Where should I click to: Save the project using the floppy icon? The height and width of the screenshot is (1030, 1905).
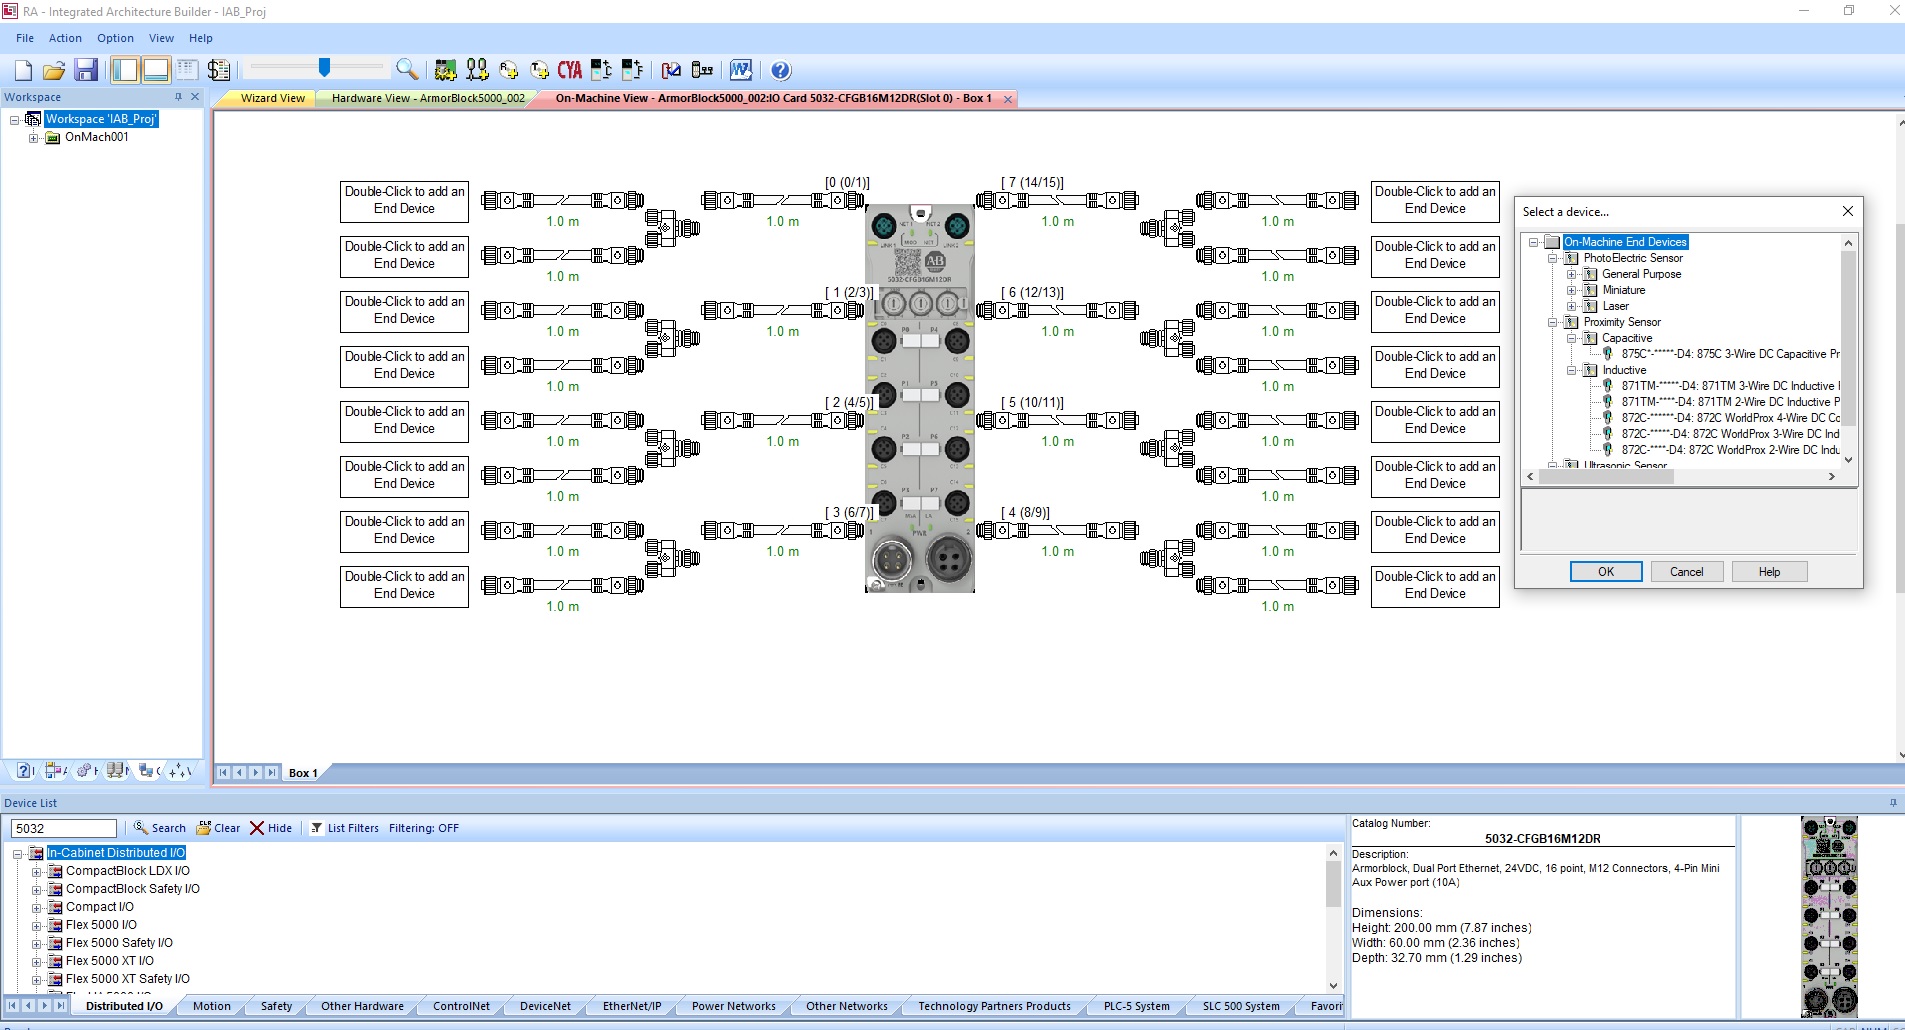tap(86, 70)
